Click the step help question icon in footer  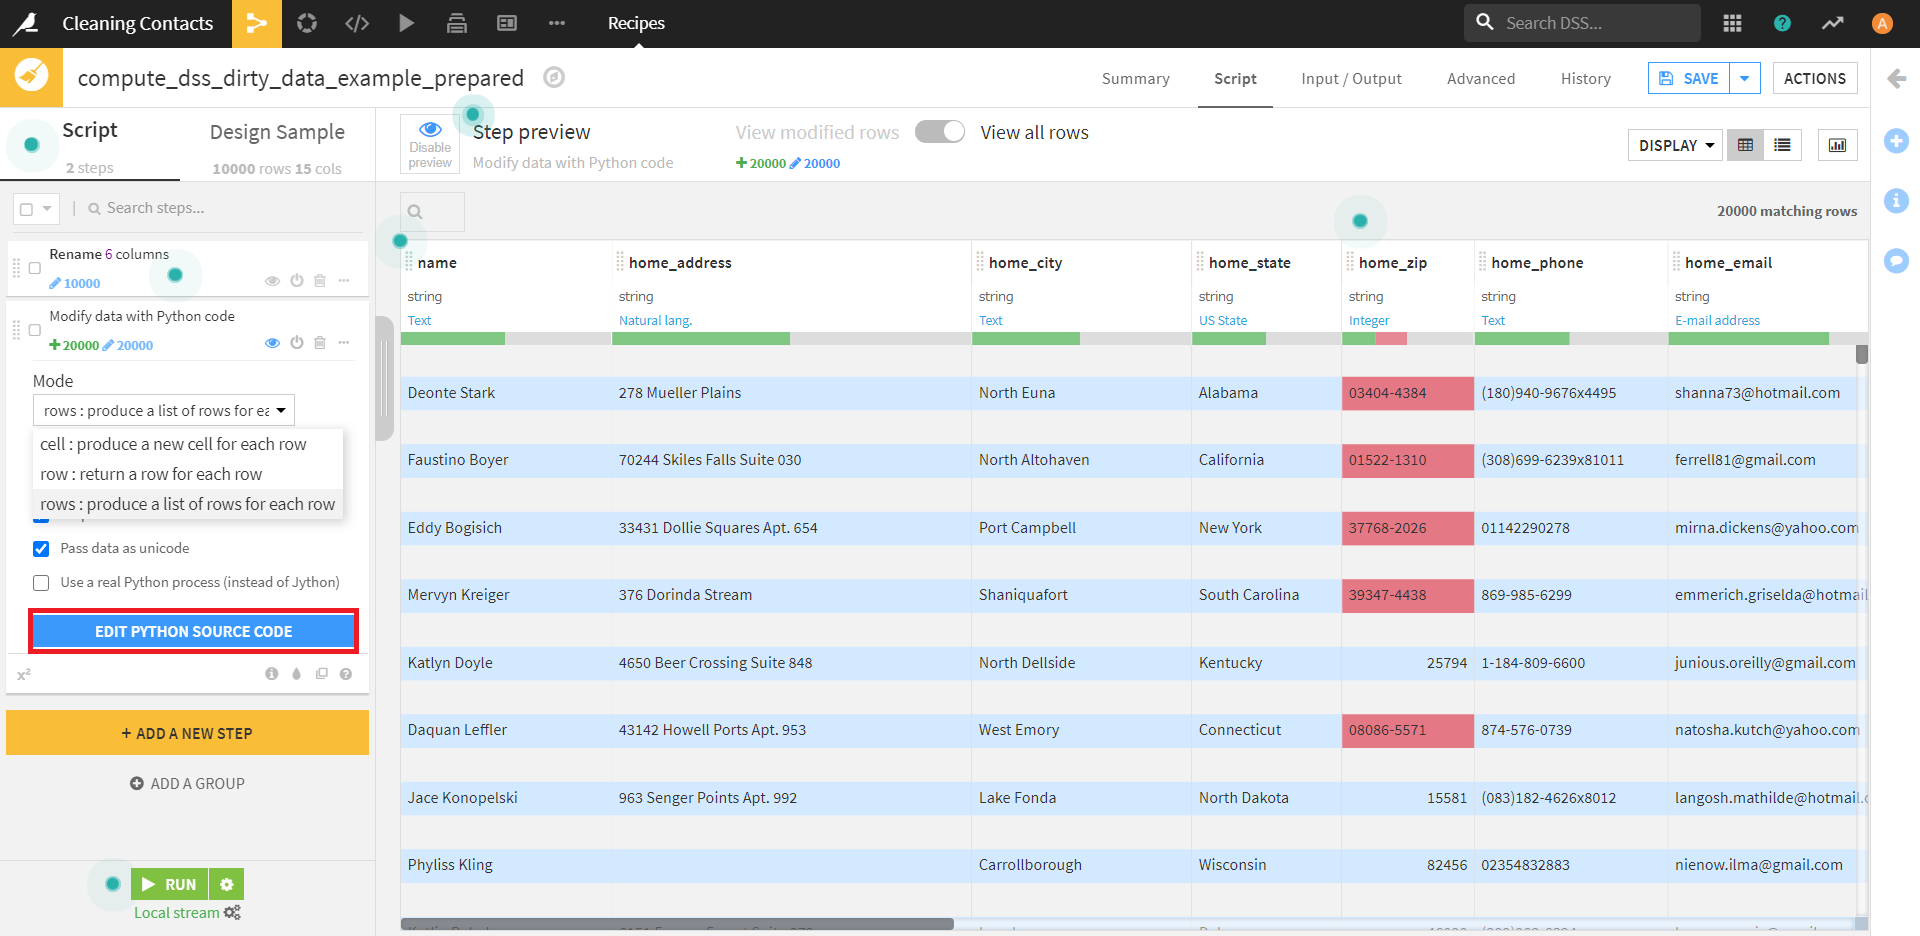click(x=346, y=674)
